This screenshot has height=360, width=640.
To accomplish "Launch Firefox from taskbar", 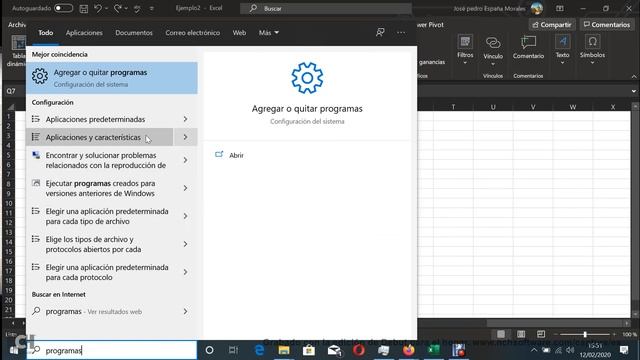I will [409, 350].
